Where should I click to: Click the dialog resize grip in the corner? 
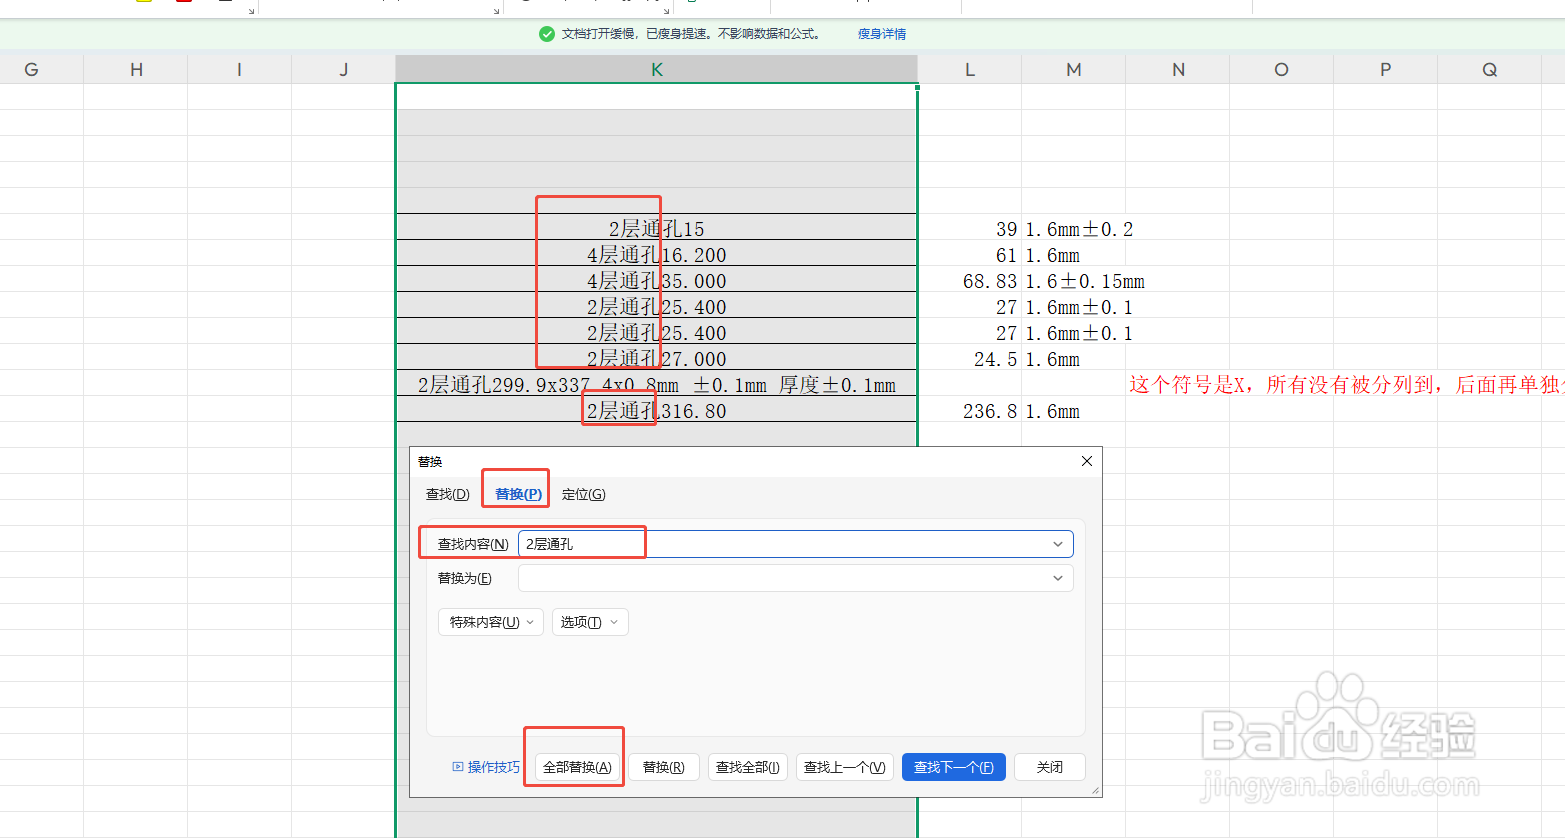[1095, 790]
